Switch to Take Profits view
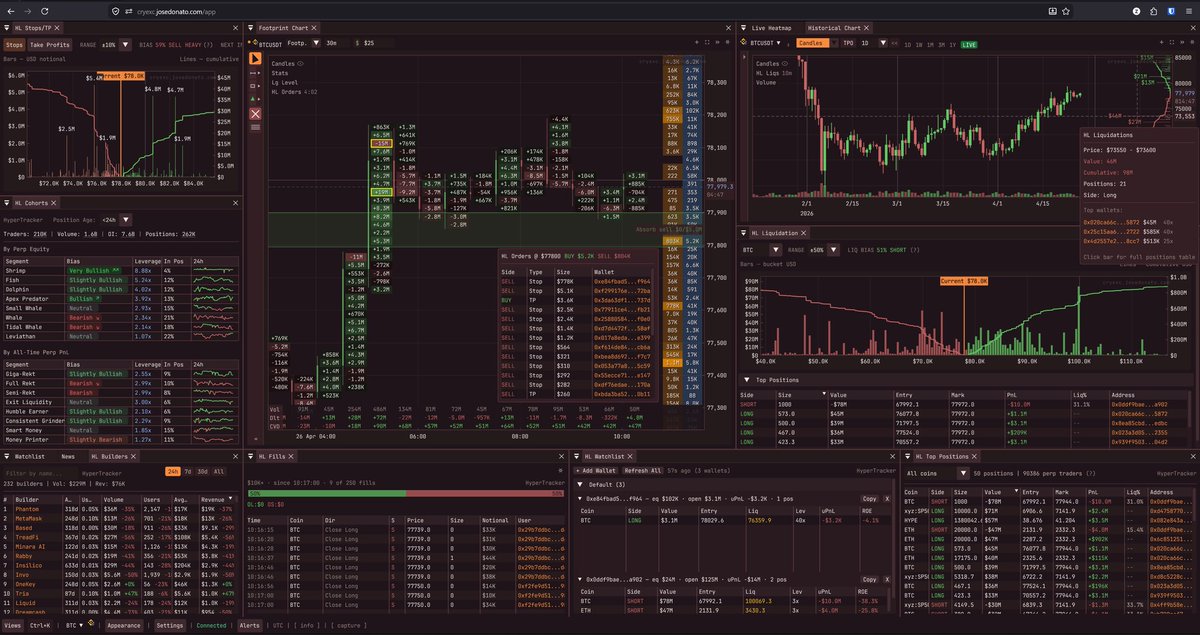1200x635 pixels. click(x=50, y=45)
